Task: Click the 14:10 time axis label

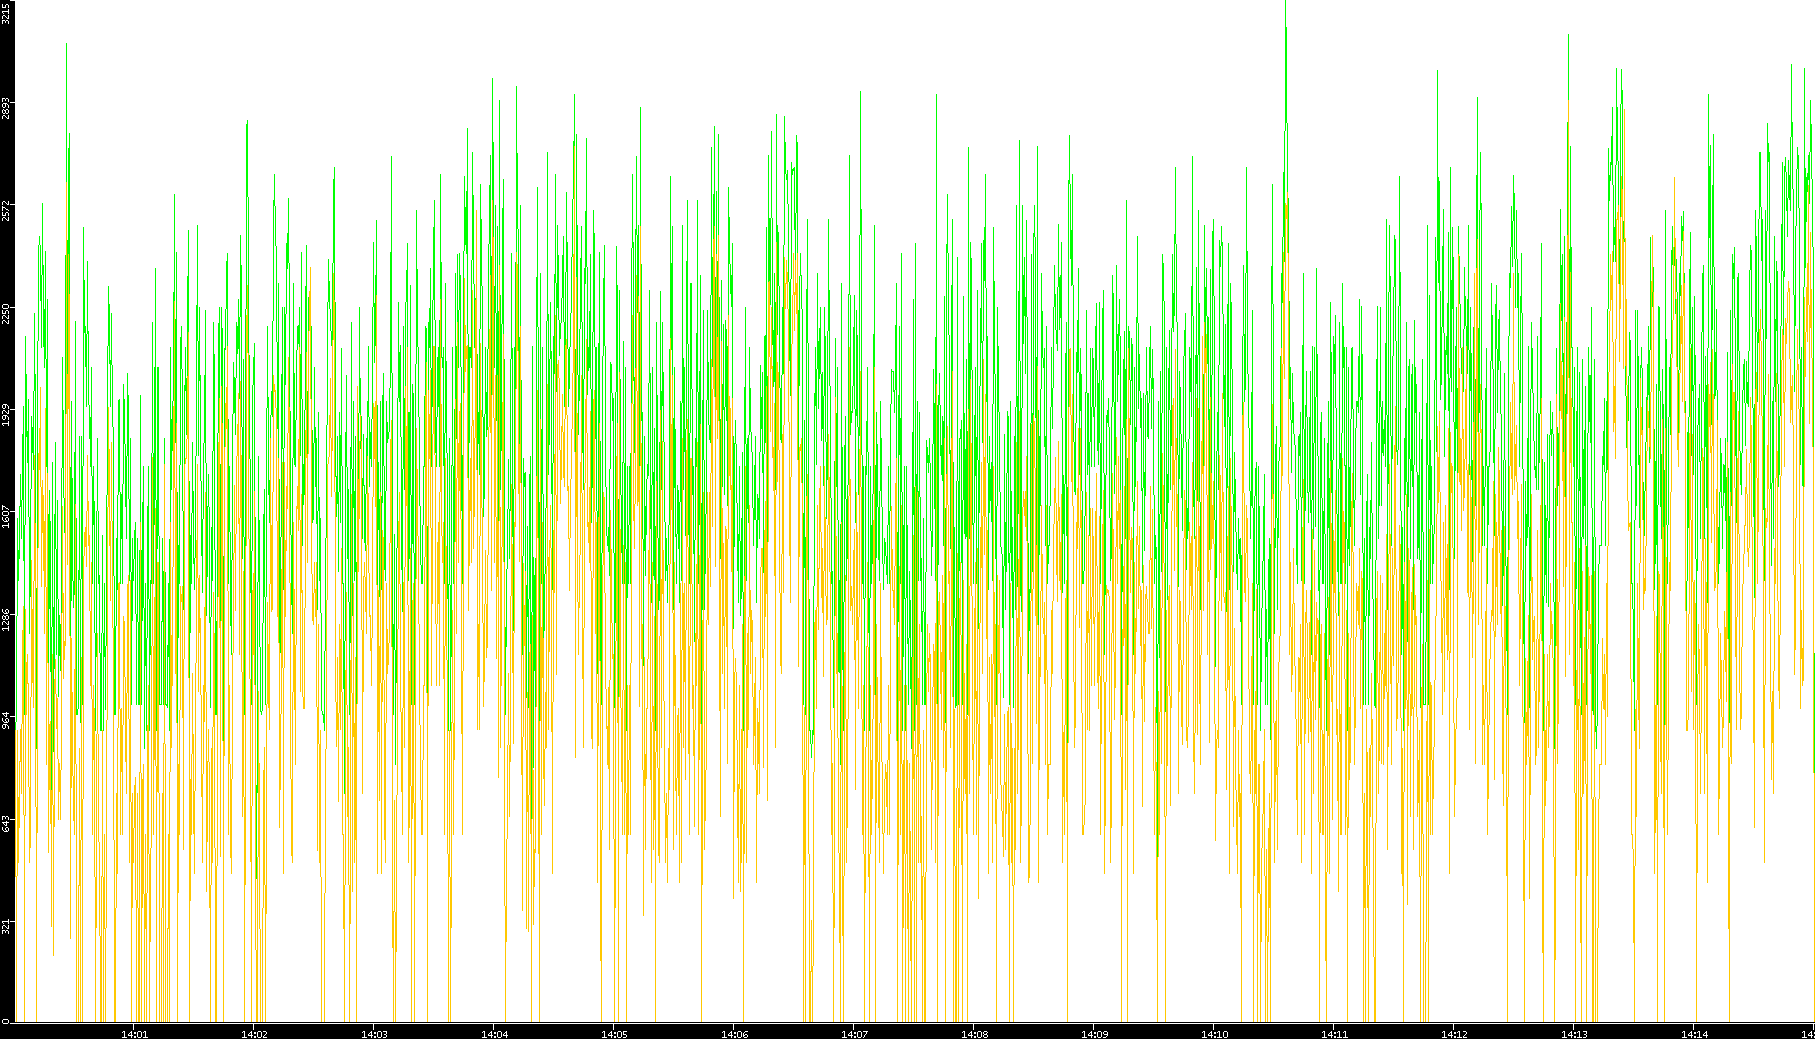Action: (1214, 1033)
